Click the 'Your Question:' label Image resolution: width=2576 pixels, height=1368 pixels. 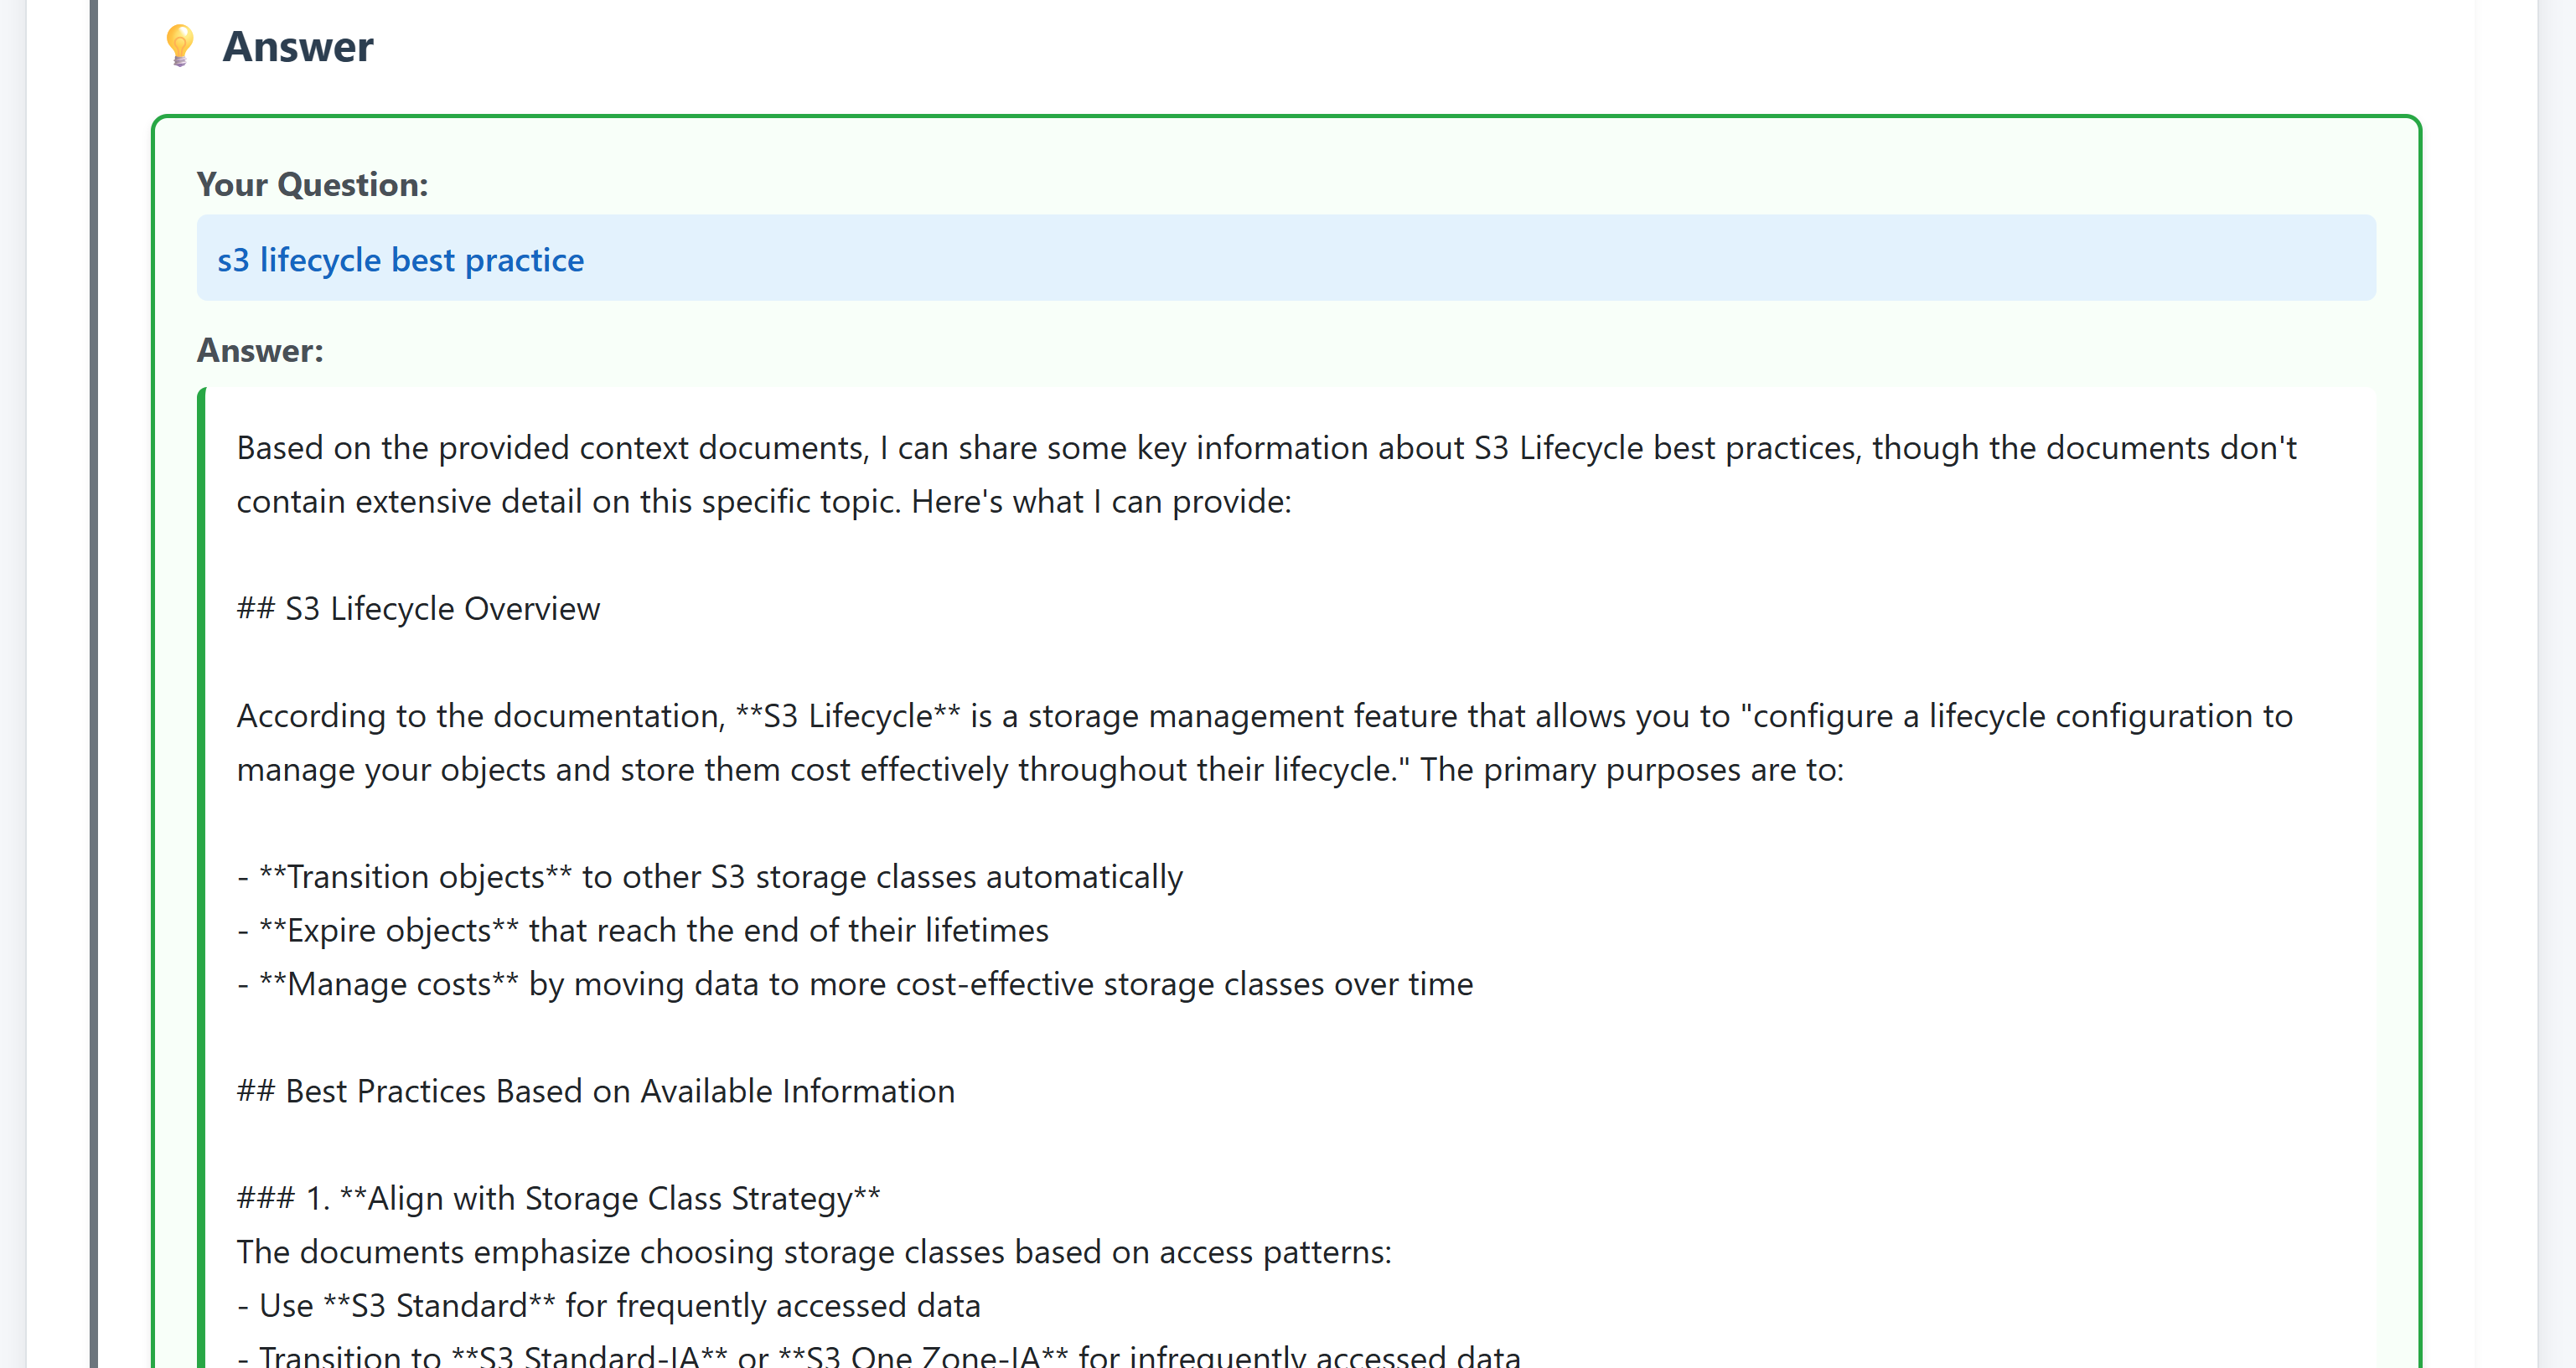pyautogui.click(x=312, y=185)
